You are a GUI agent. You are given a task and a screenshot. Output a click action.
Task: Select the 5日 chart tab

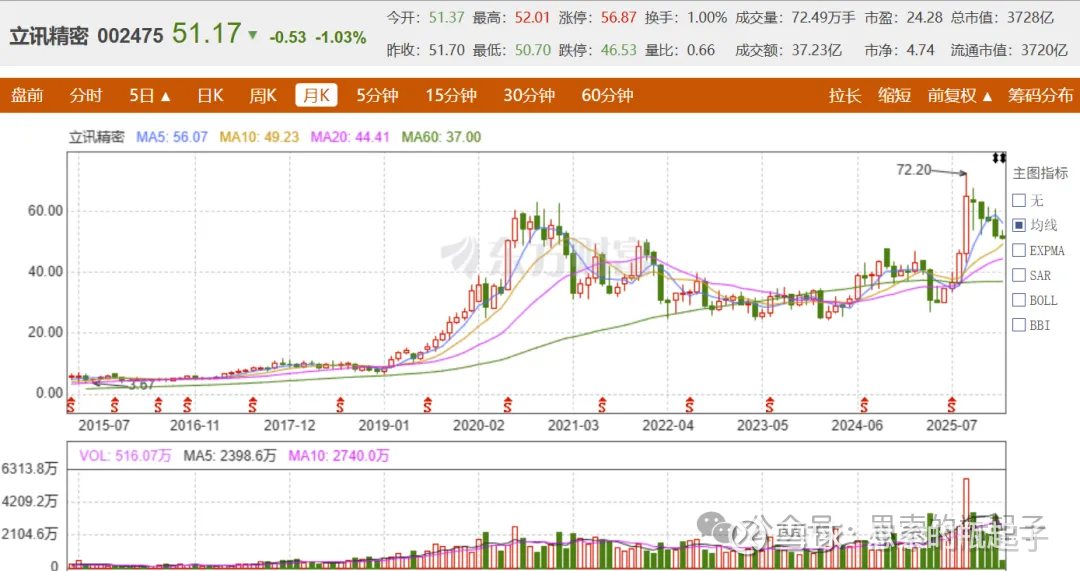click(141, 96)
